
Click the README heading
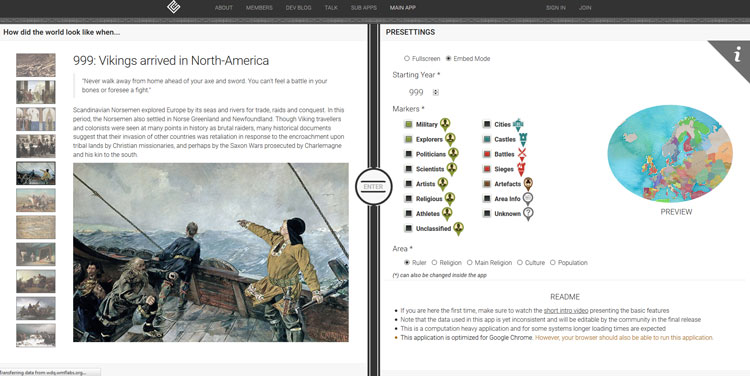point(565,297)
